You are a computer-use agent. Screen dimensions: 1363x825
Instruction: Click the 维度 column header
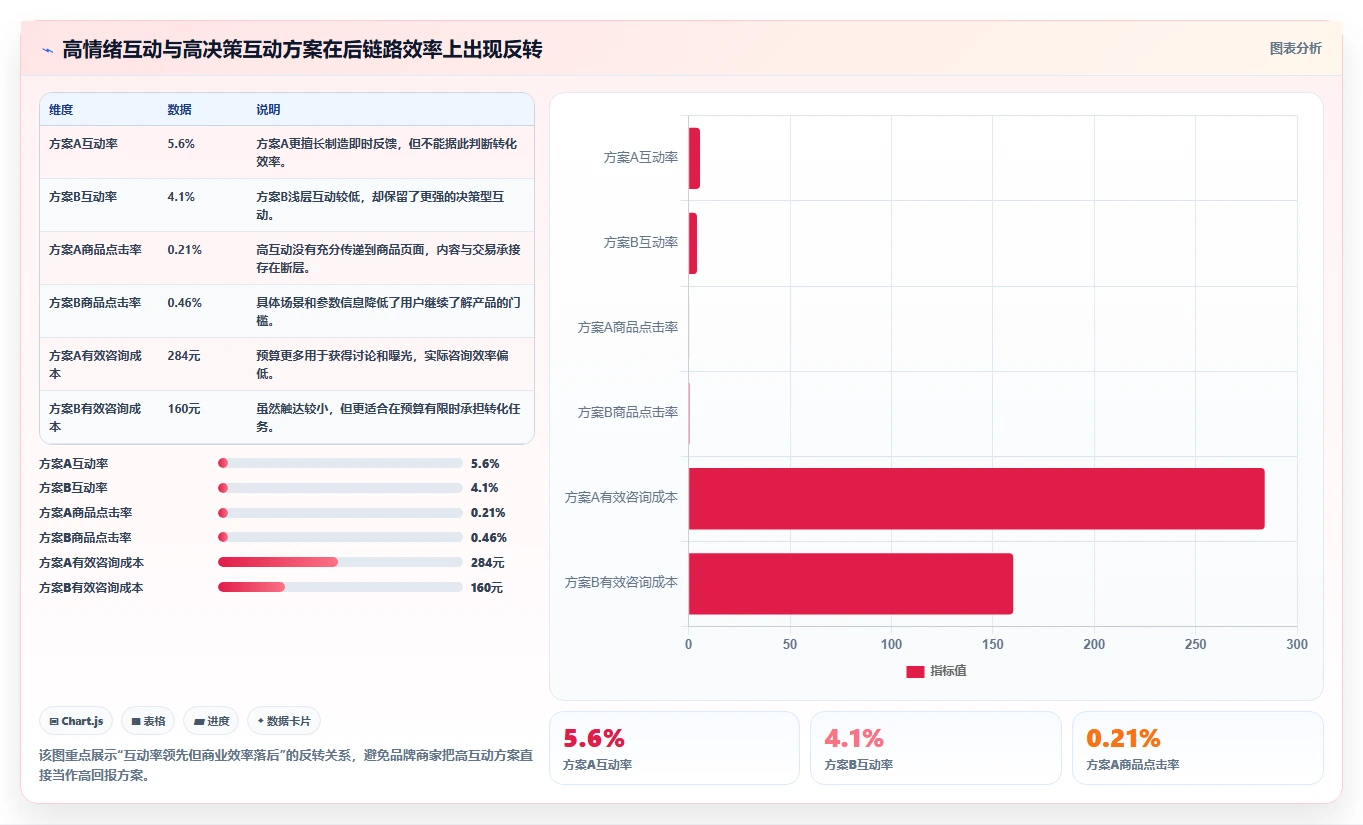[x=61, y=110]
